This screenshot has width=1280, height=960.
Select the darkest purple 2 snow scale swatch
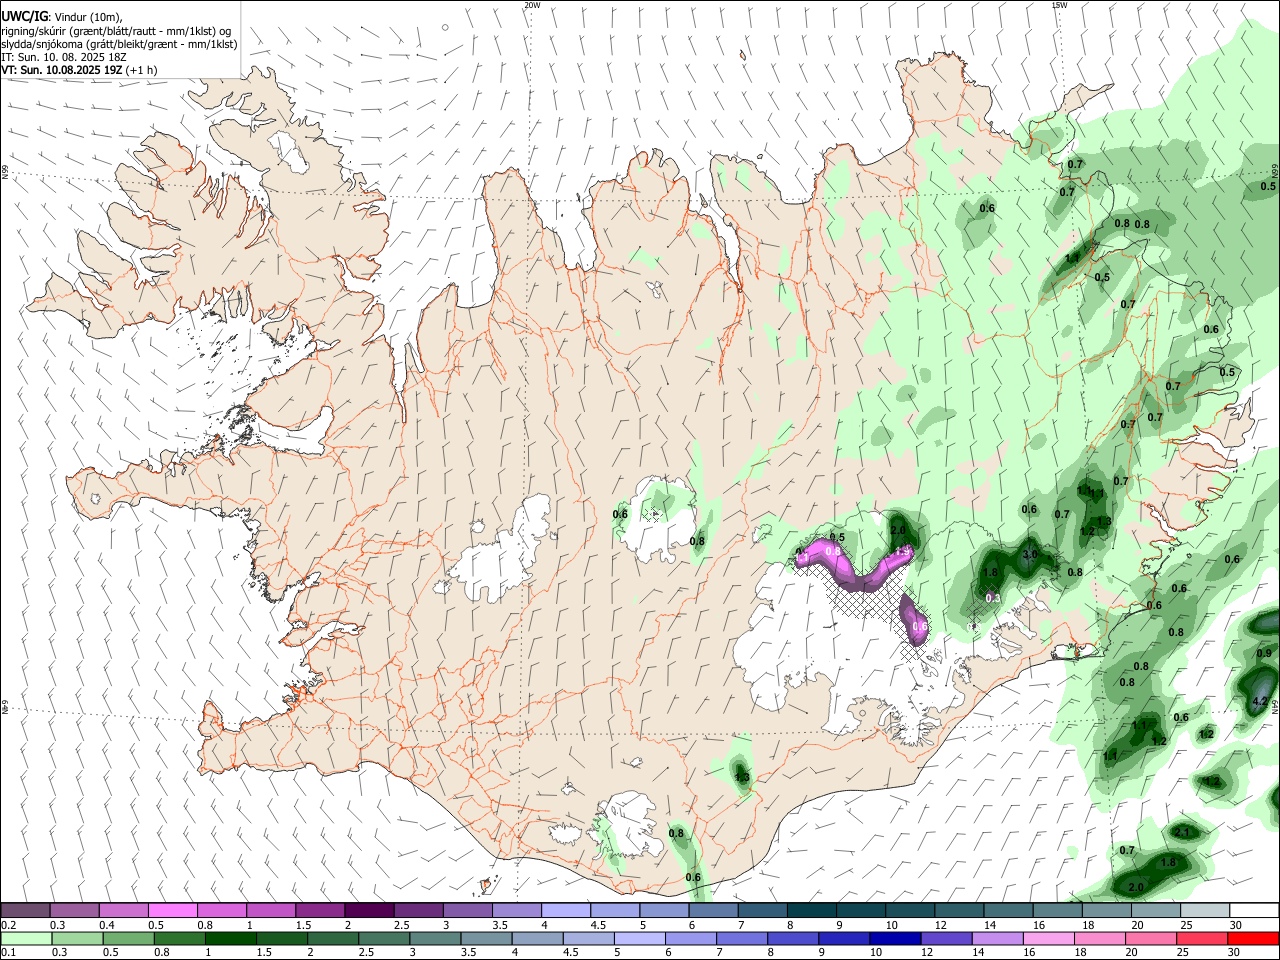tap(369, 910)
